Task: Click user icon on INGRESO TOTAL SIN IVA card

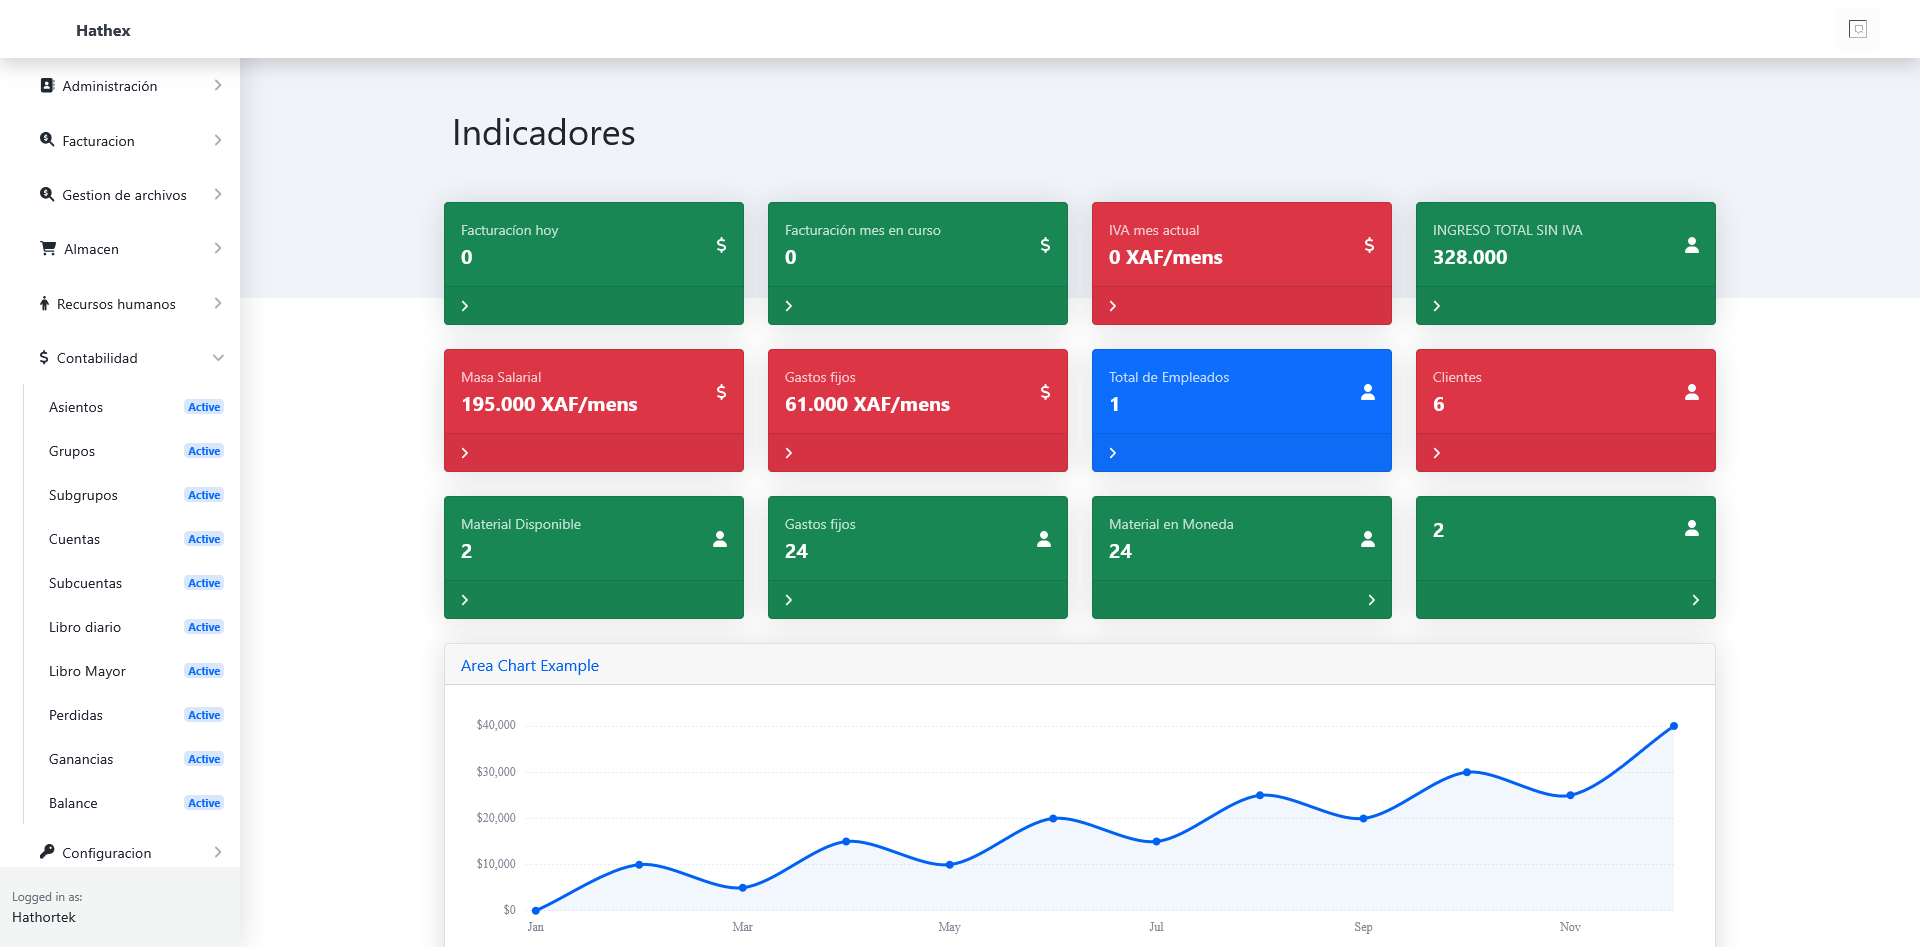Action: [x=1692, y=245]
